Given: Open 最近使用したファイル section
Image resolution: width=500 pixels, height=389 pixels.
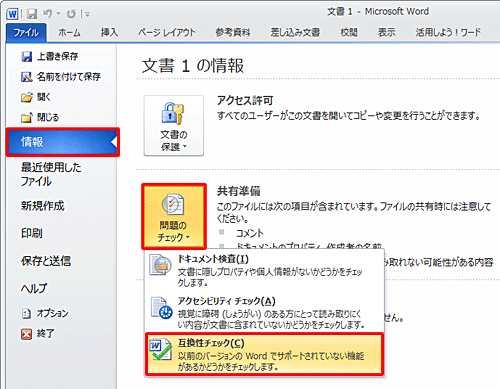Looking at the screenshot, I should pyautogui.click(x=51, y=174).
